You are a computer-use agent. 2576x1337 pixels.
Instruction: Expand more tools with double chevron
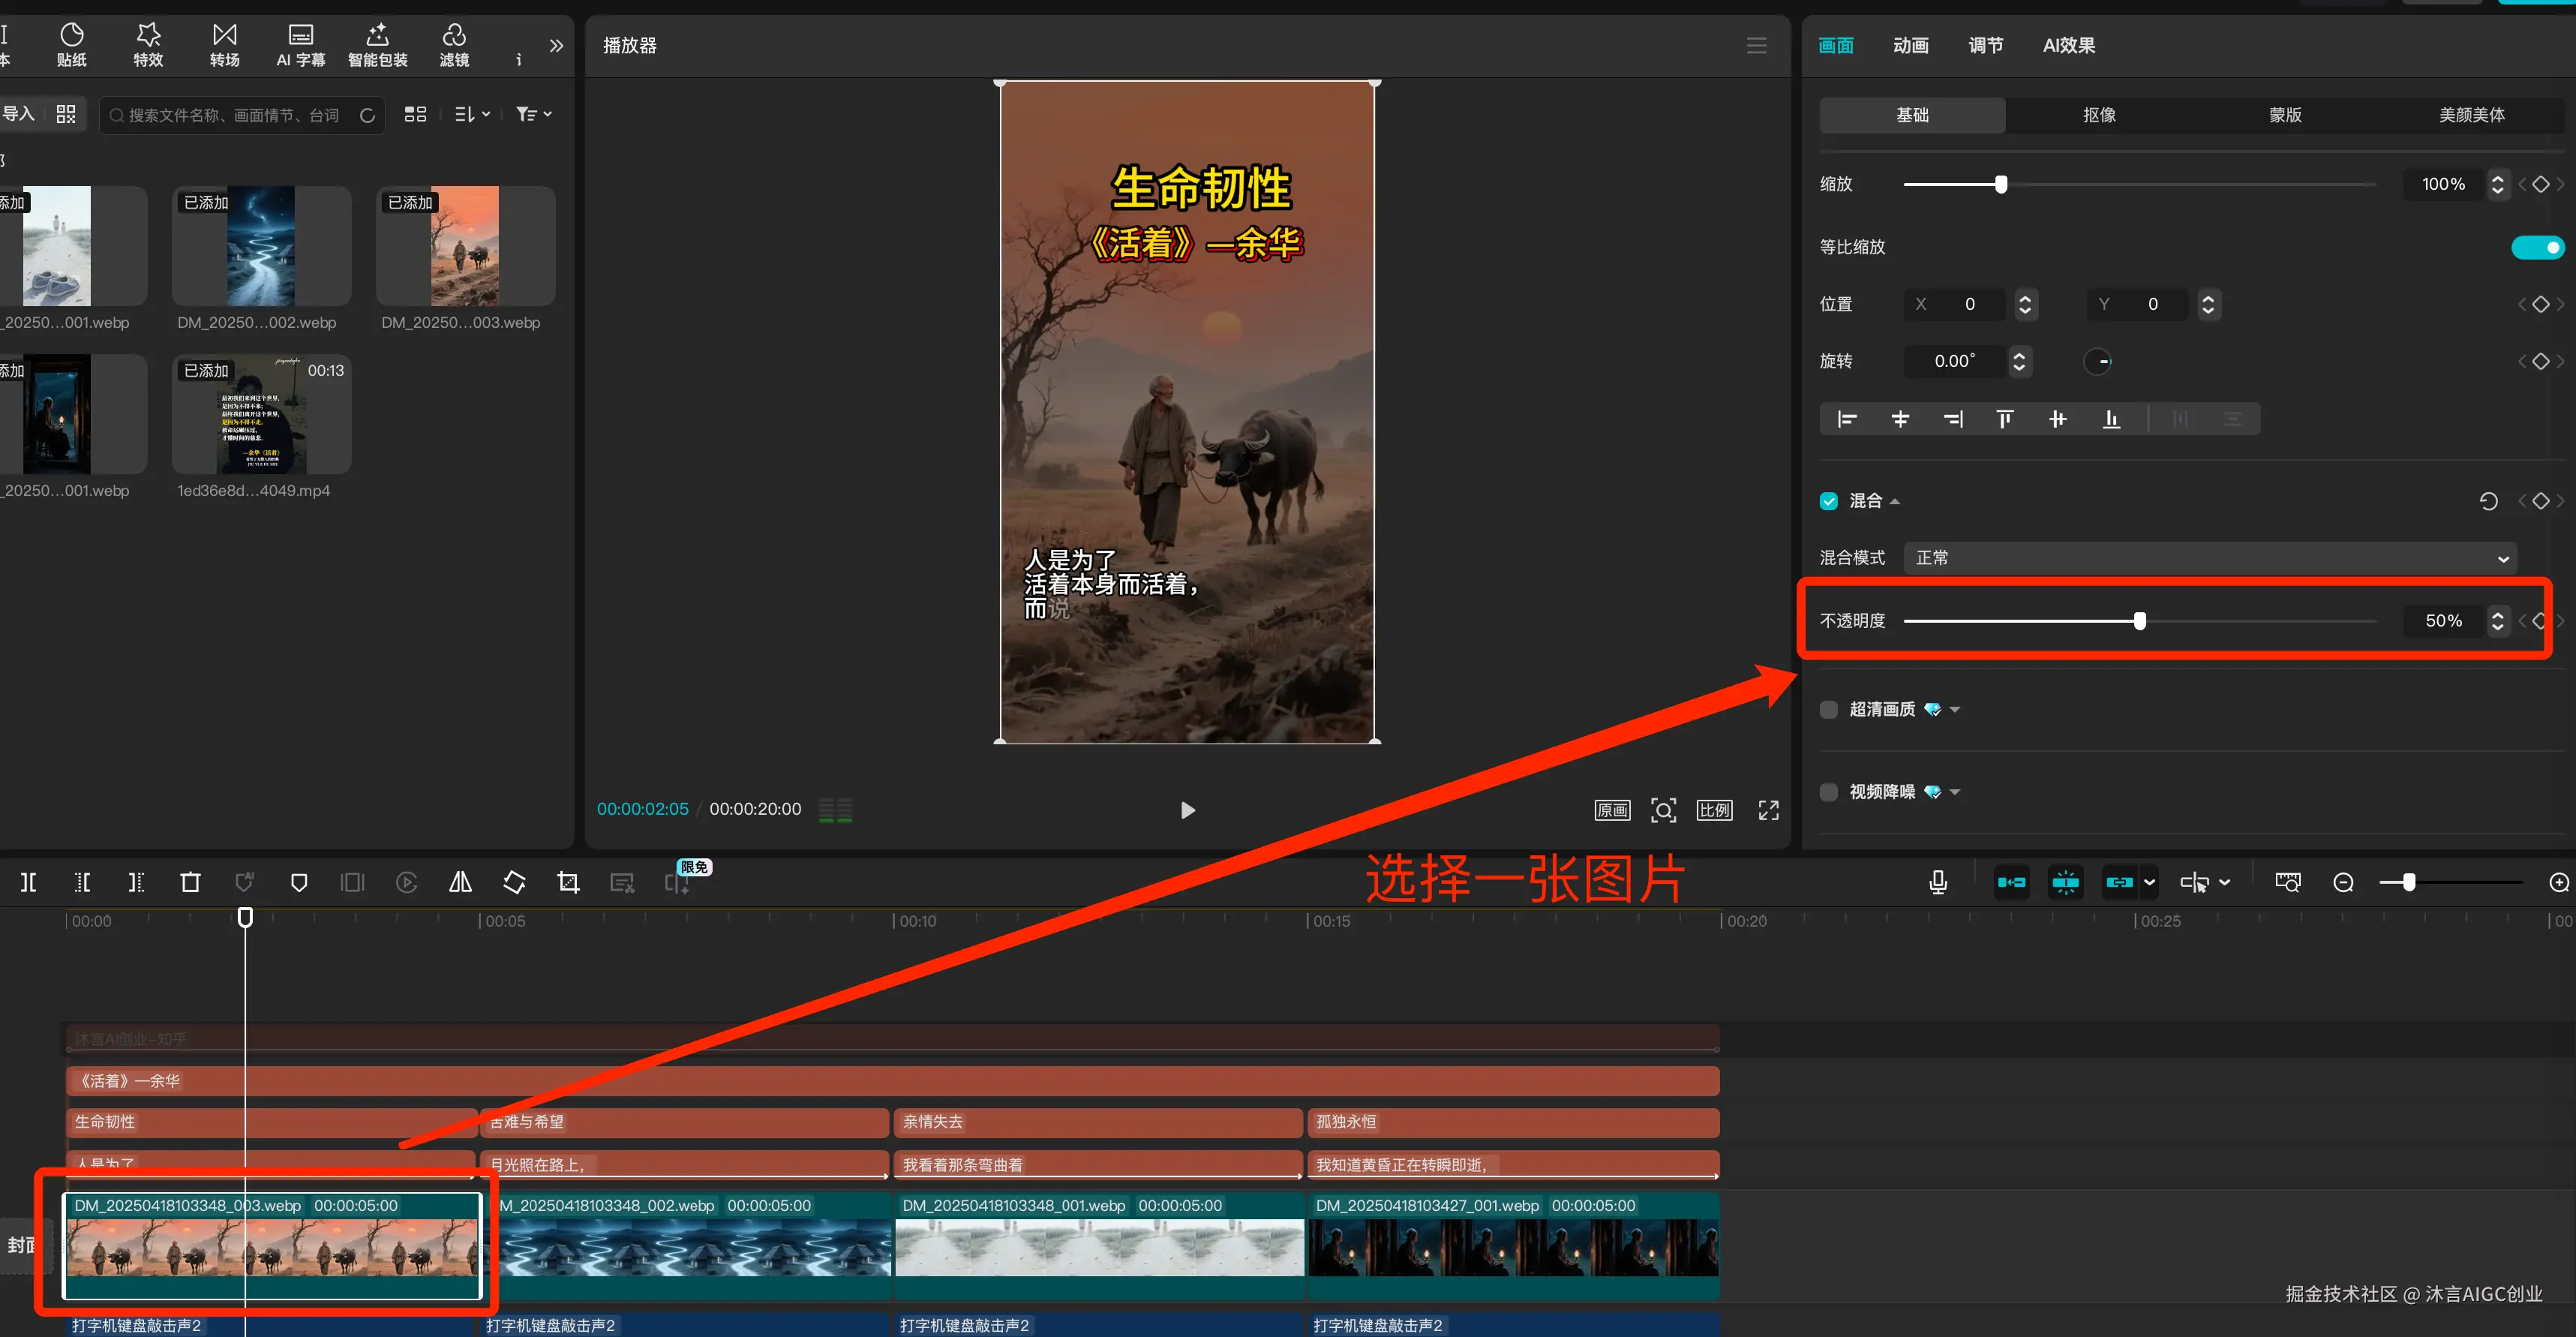click(556, 45)
